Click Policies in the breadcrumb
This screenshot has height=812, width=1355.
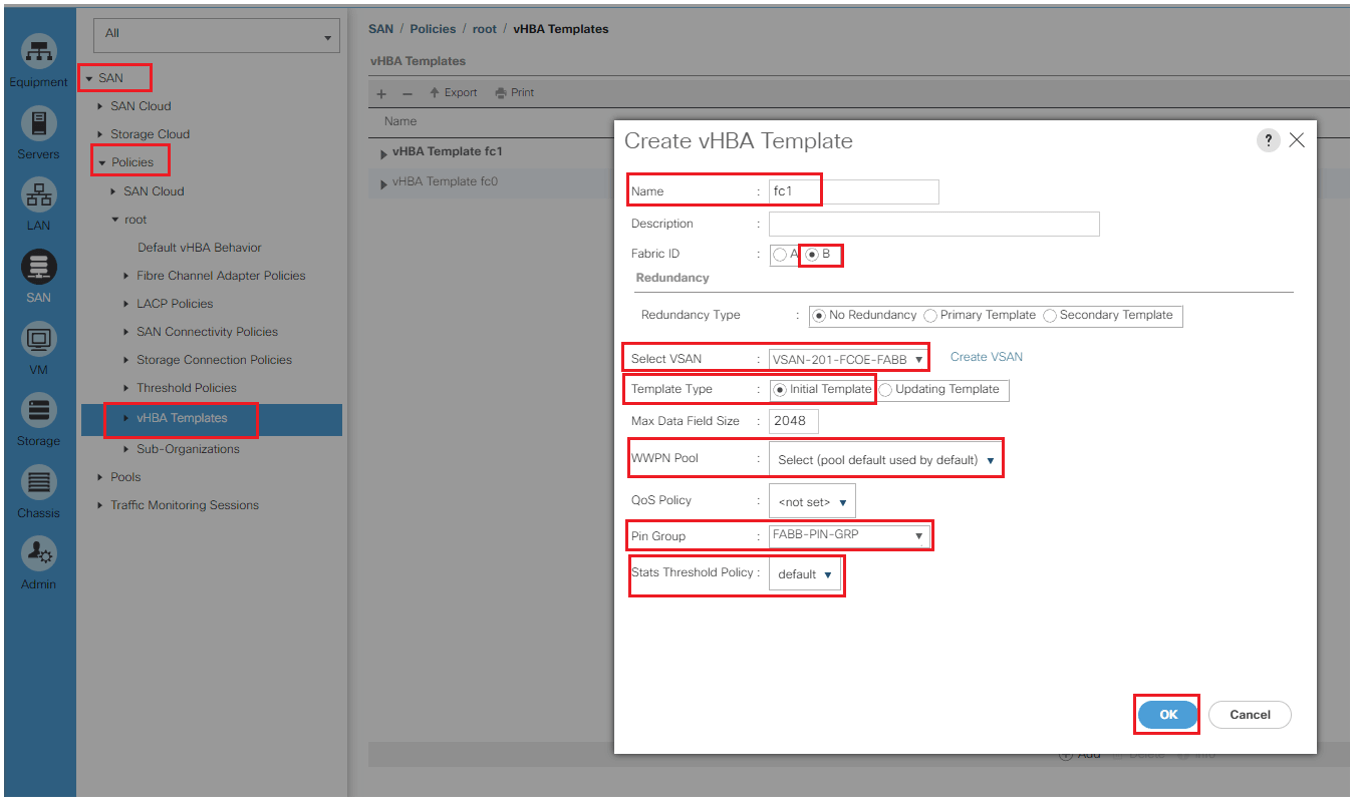[433, 29]
